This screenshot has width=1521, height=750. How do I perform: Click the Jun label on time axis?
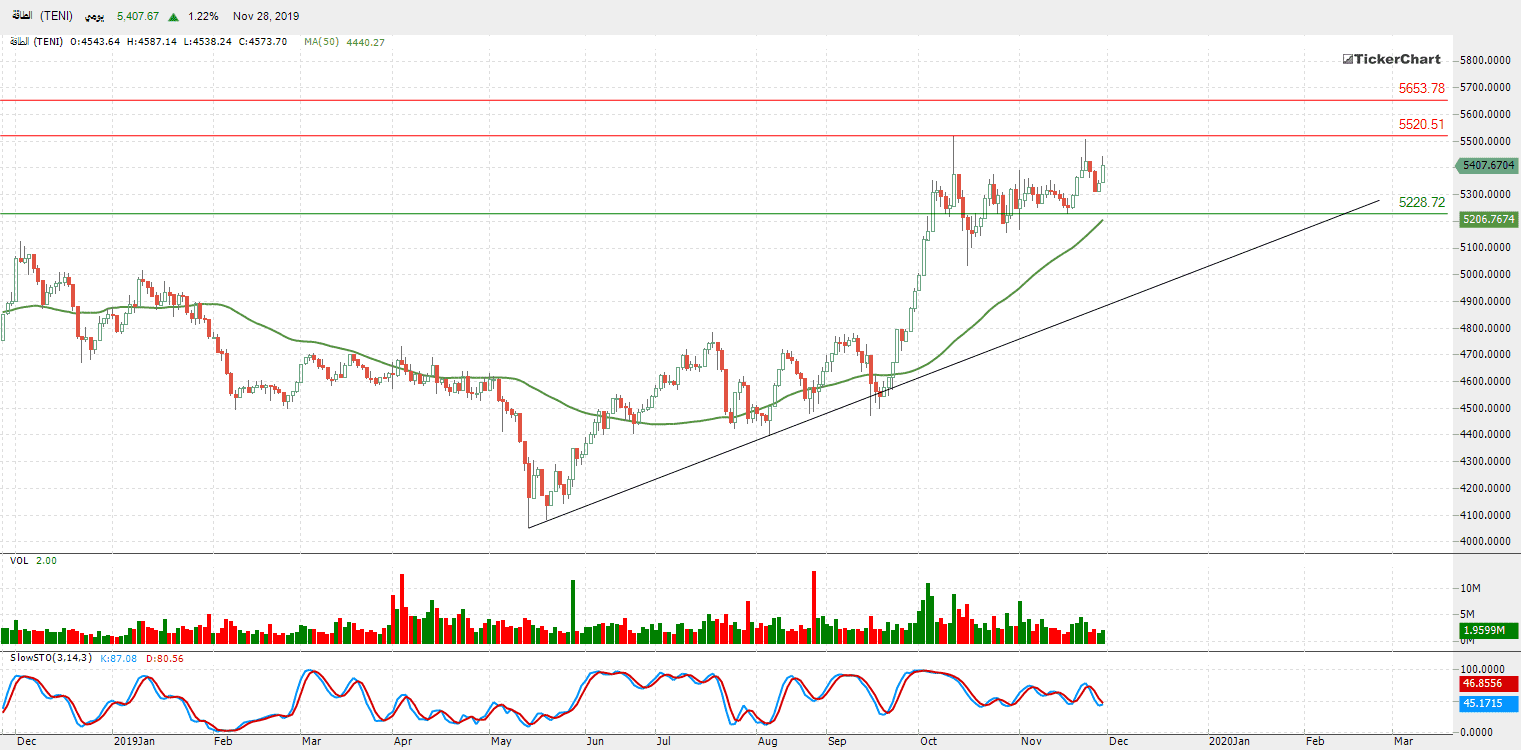(x=595, y=741)
